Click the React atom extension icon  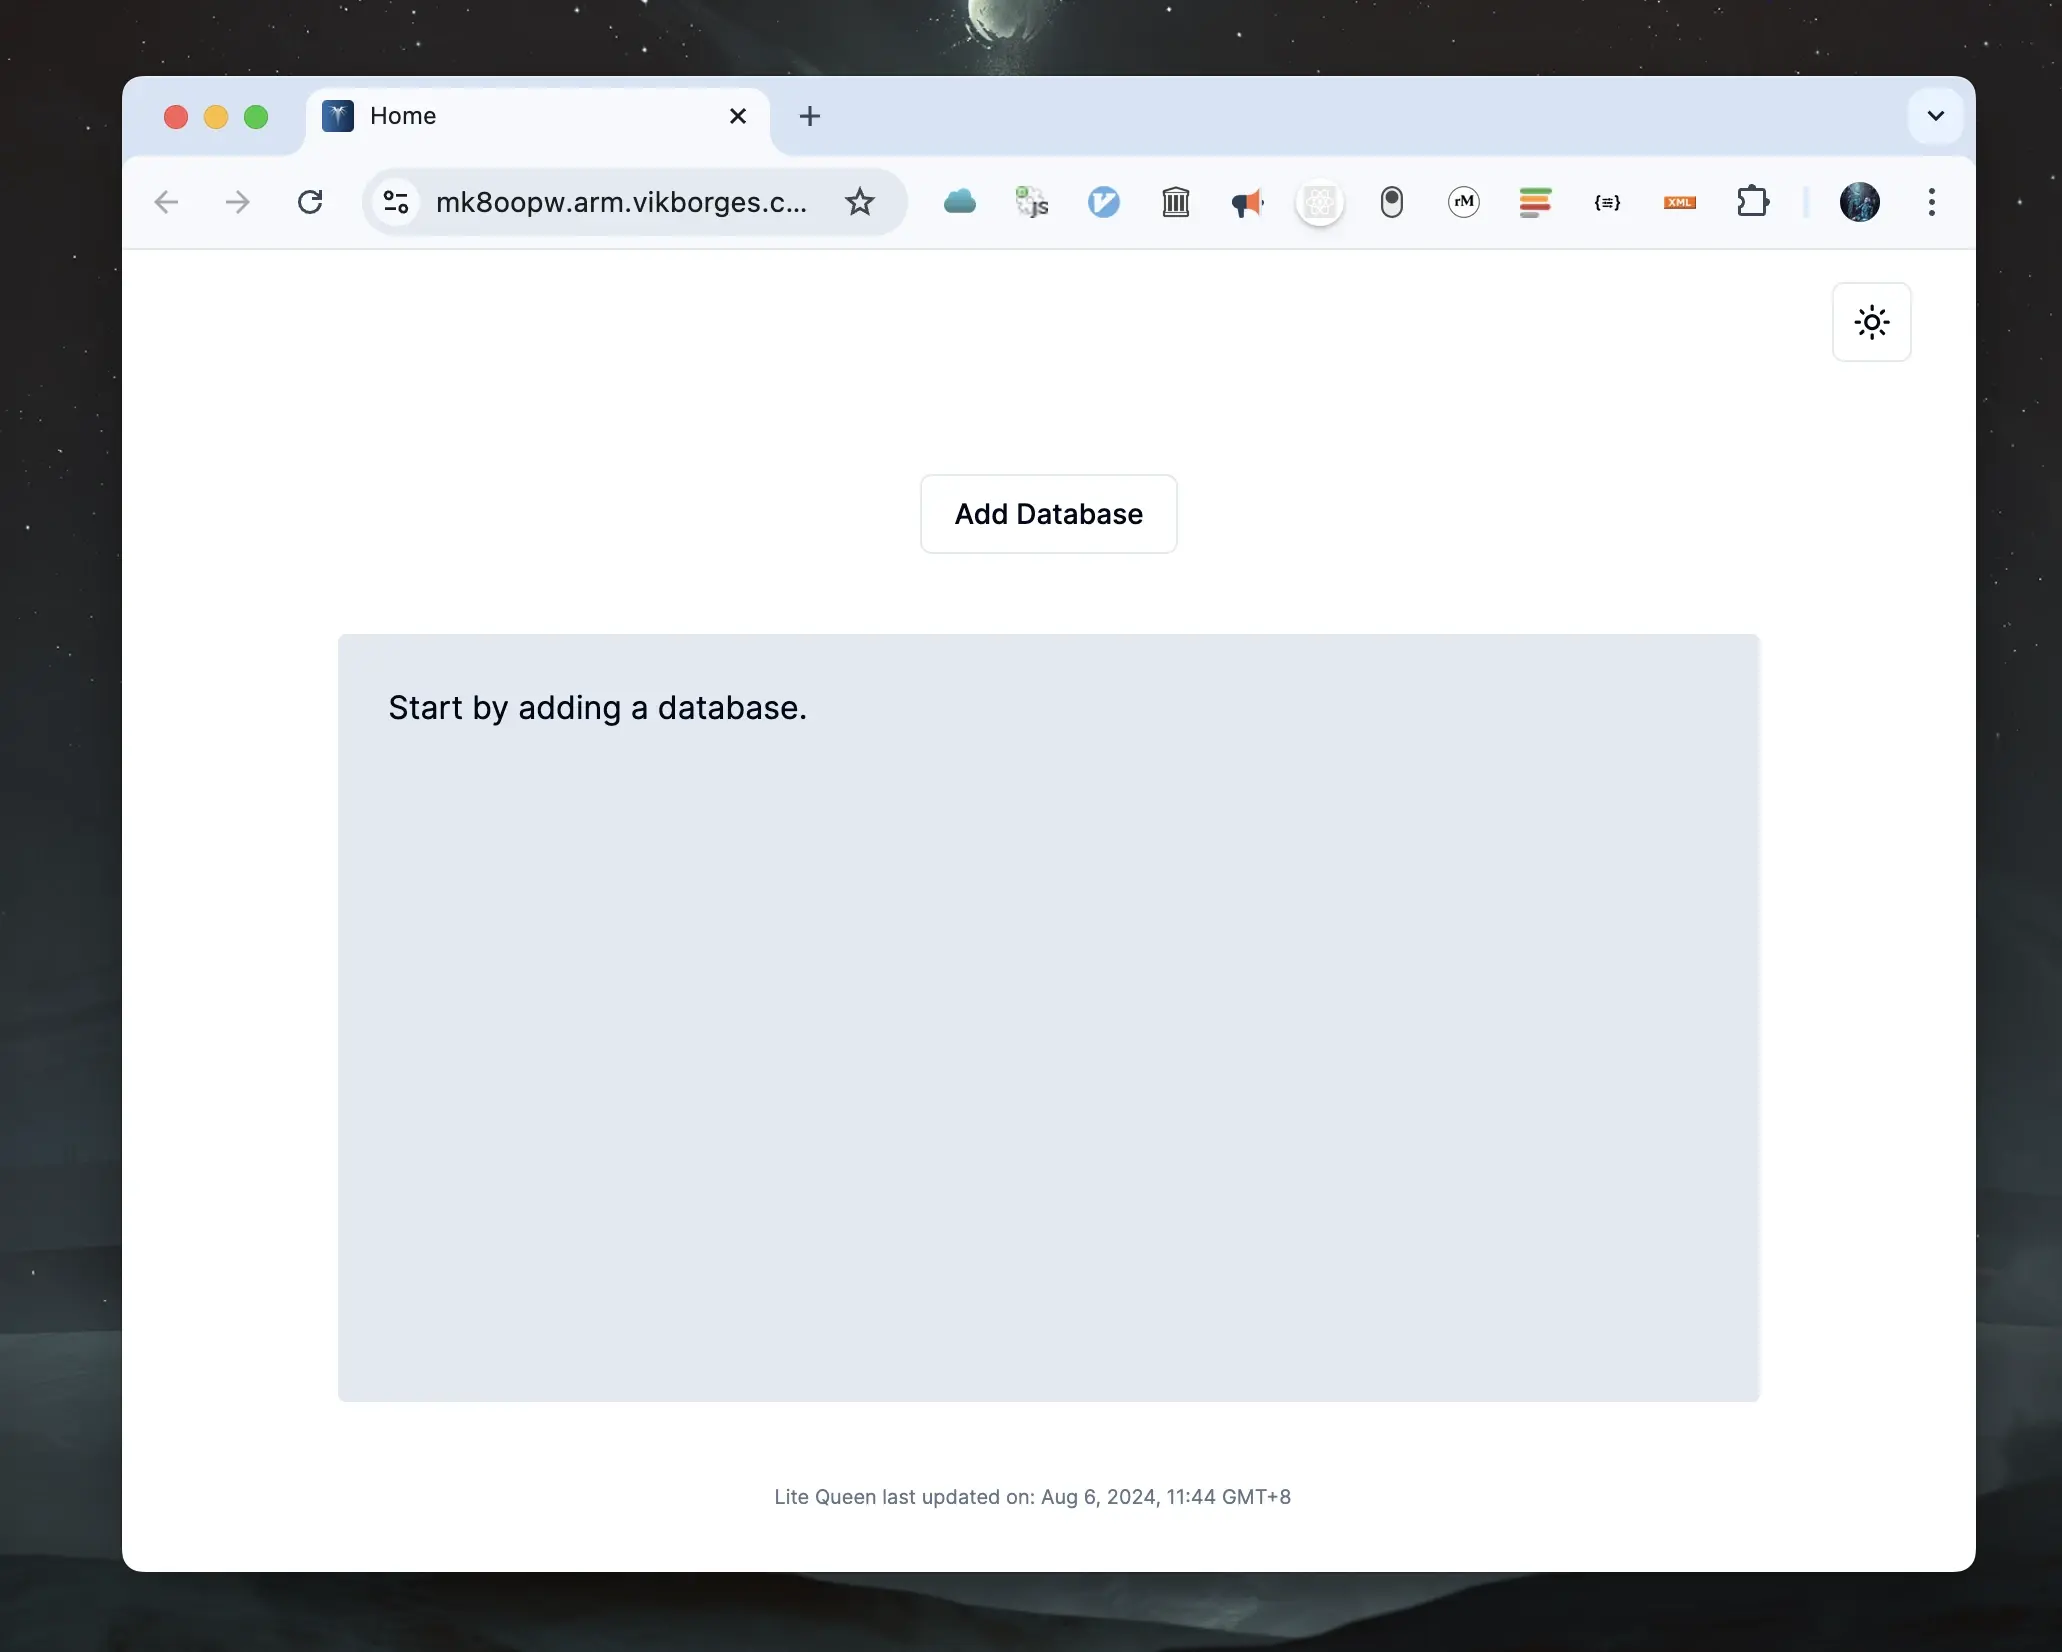(x=1319, y=203)
